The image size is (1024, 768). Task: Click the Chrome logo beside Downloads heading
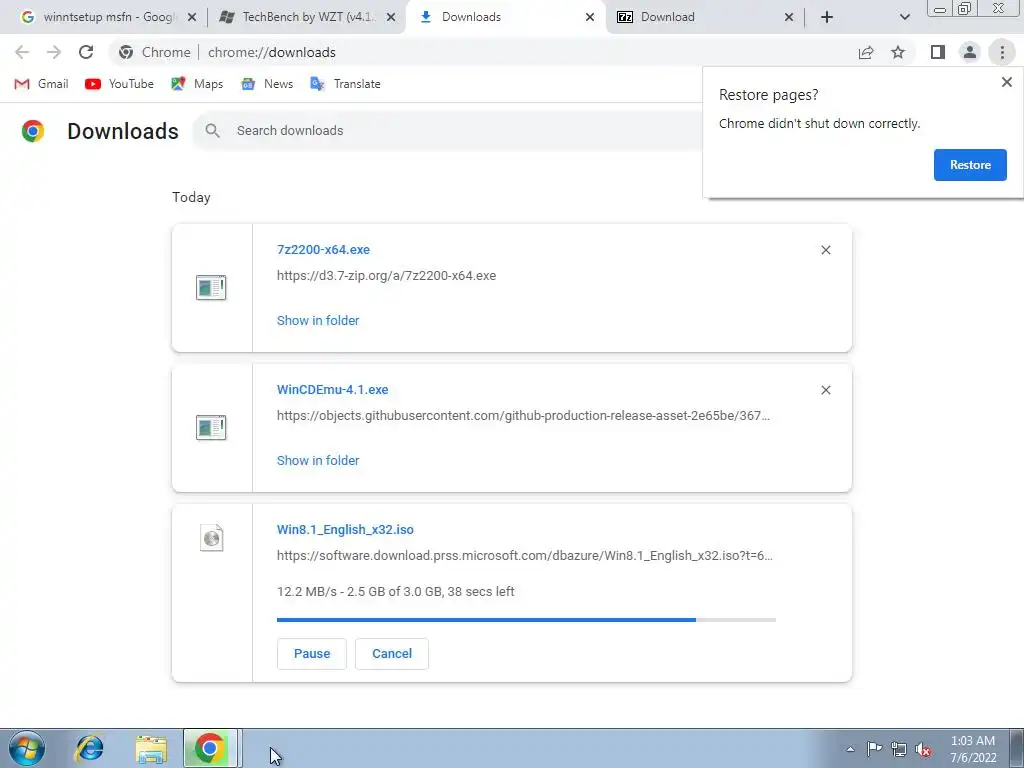pos(33,131)
